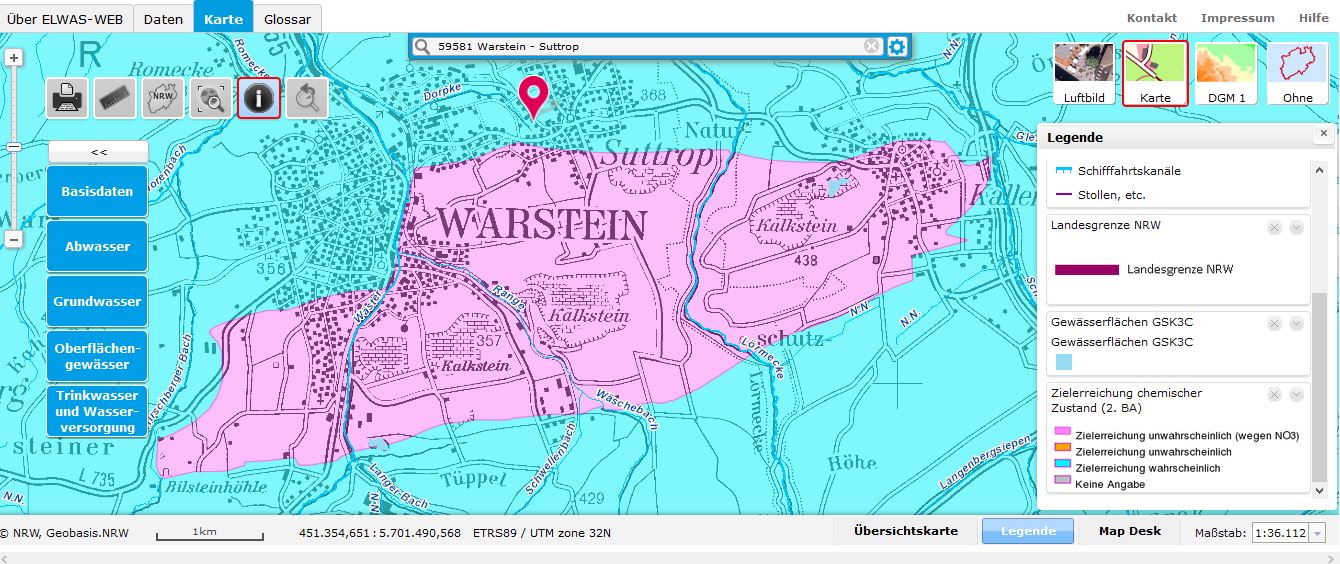Collapse the left layer menu panel

98,152
